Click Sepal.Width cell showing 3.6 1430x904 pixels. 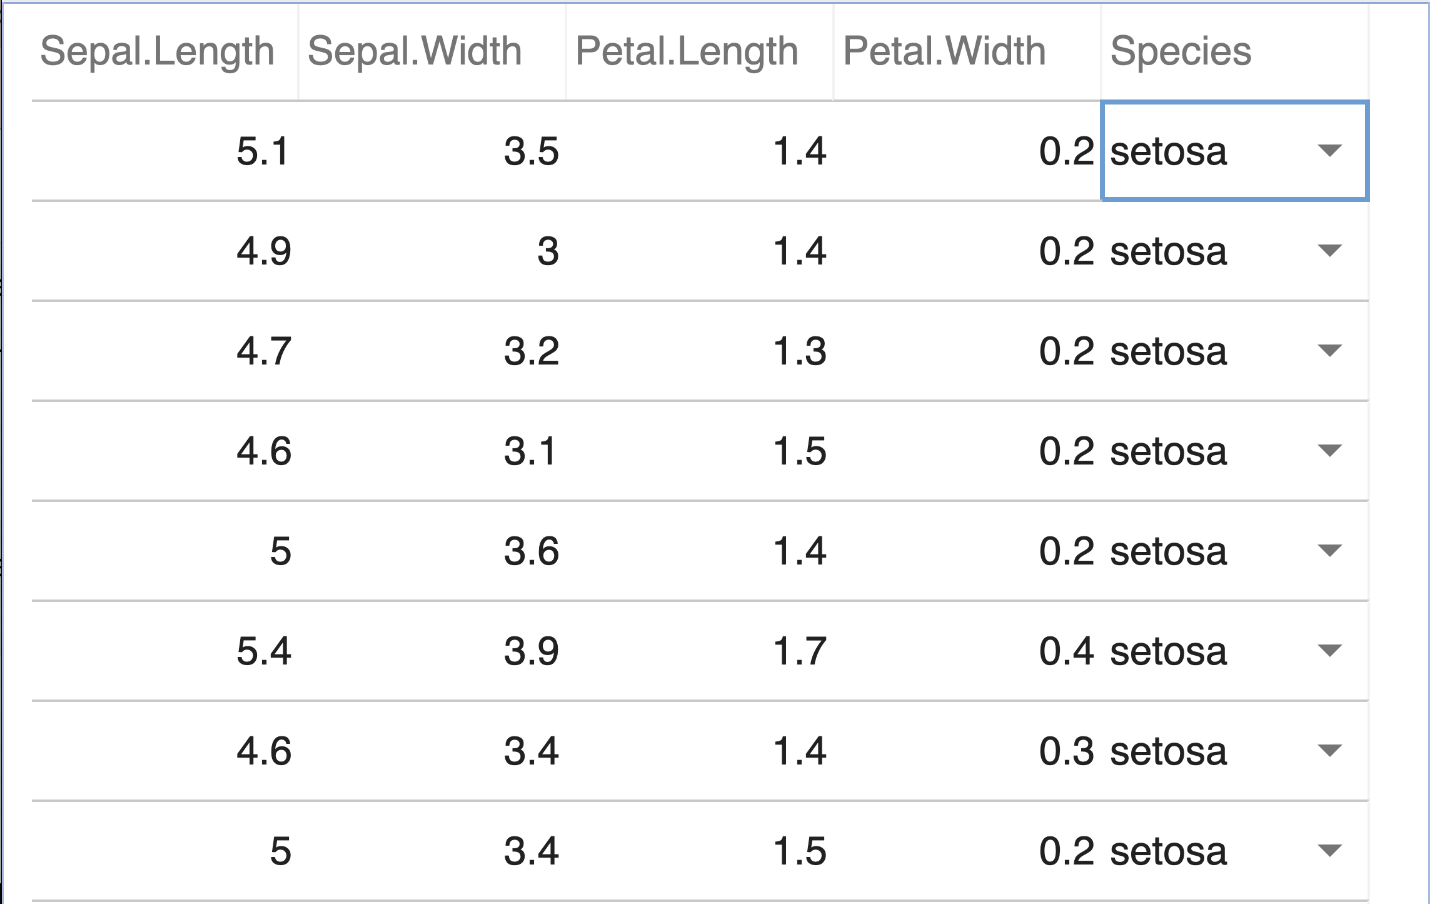531,551
